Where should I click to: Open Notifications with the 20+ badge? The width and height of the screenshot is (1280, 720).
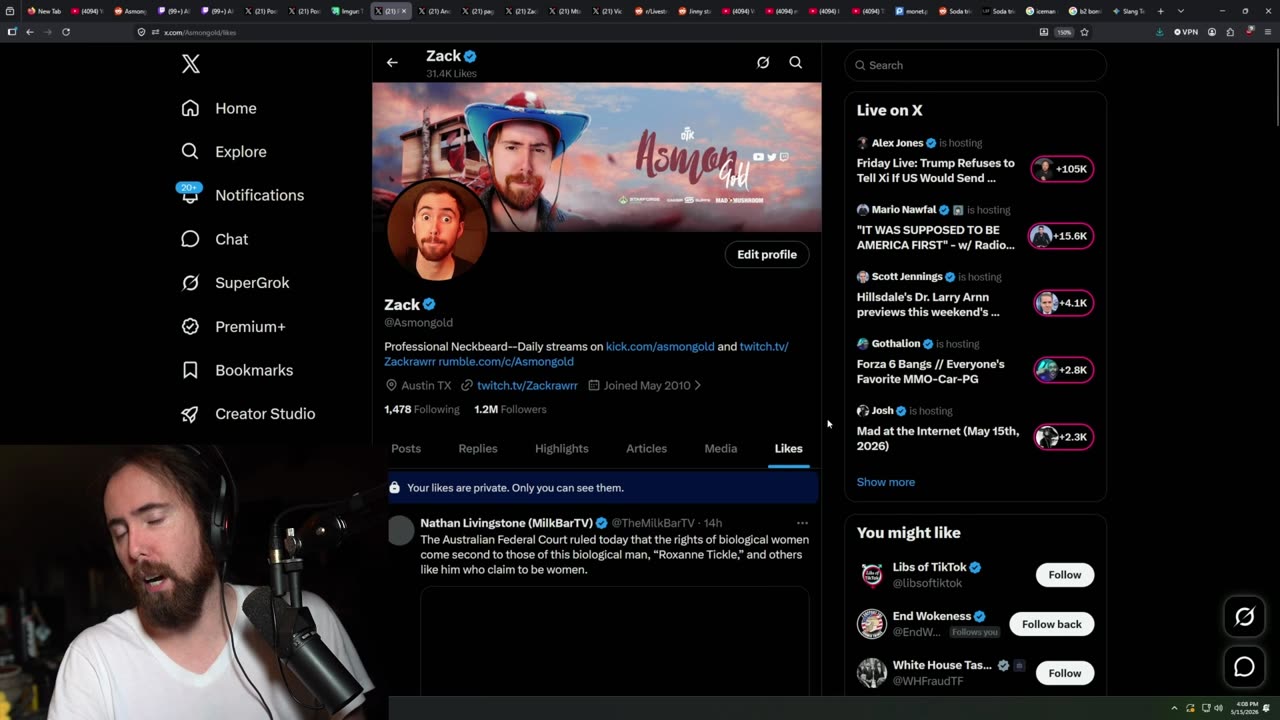click(x=243, y=195)
